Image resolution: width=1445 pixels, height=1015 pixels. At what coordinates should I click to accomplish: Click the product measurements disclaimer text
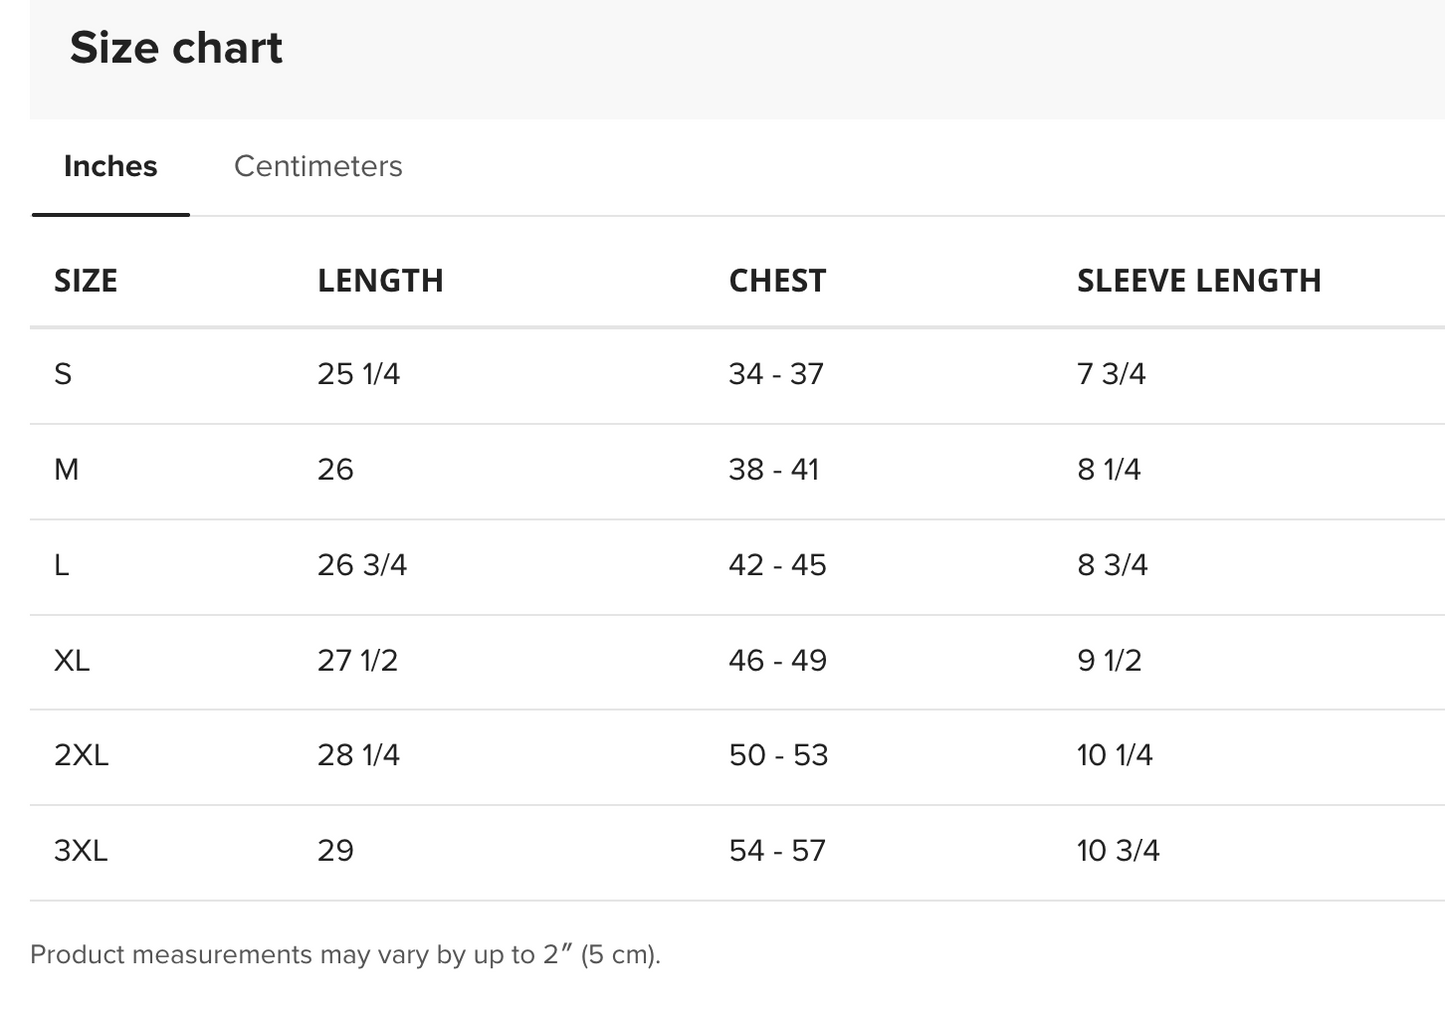[x=345, y=955]
